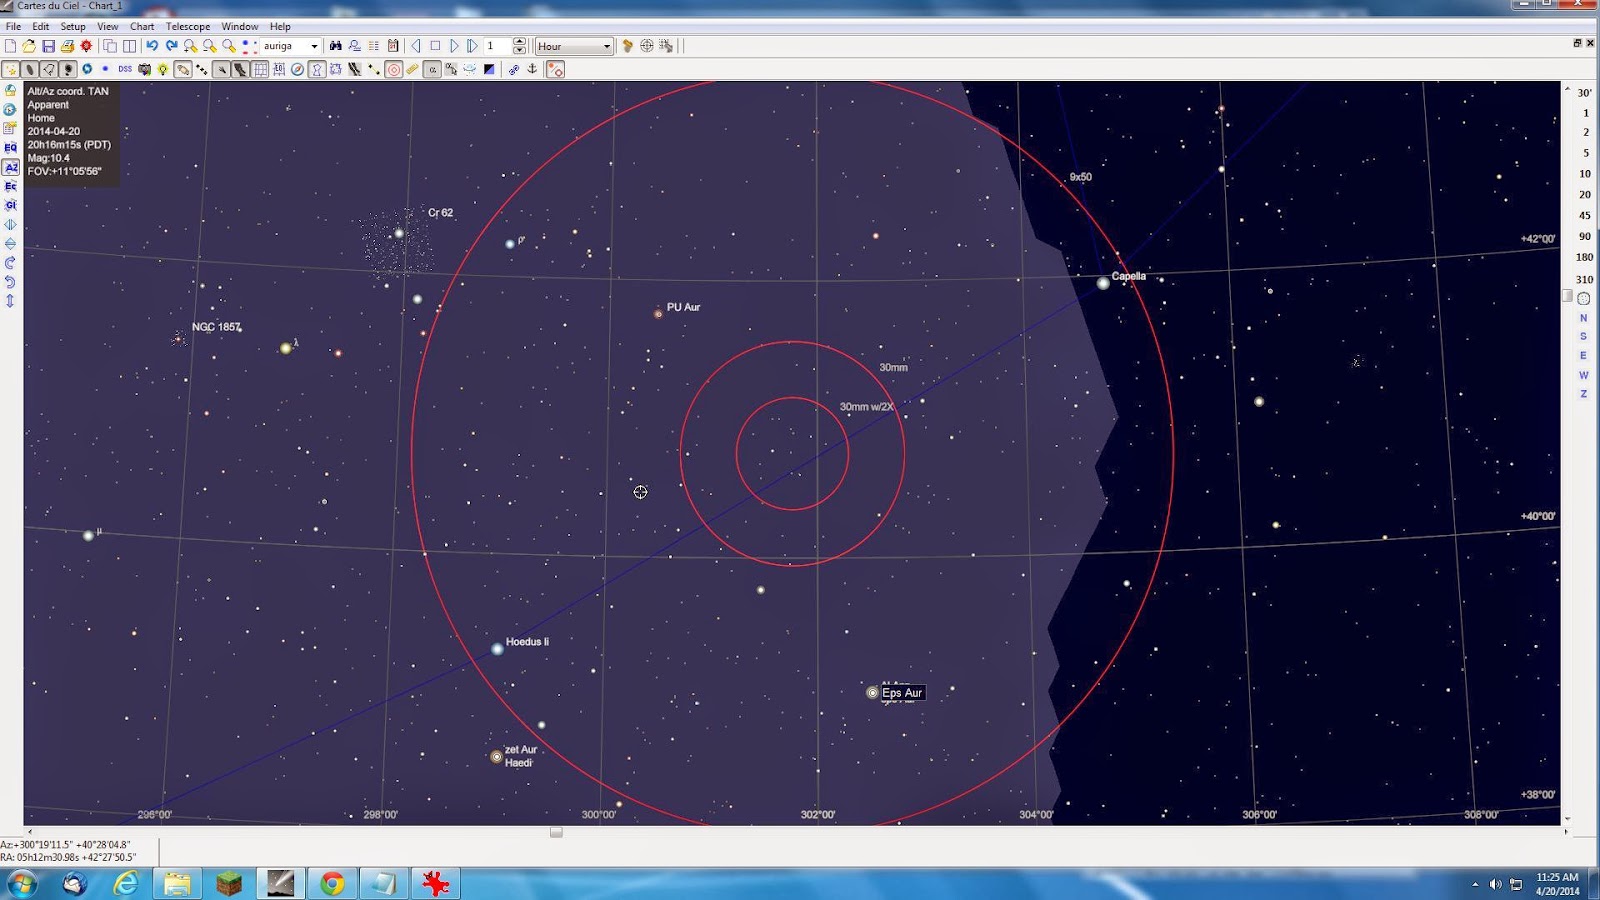Increase the time step spinner value
This screenshot has height=900, width=1600.
click(x=519, y=42)
